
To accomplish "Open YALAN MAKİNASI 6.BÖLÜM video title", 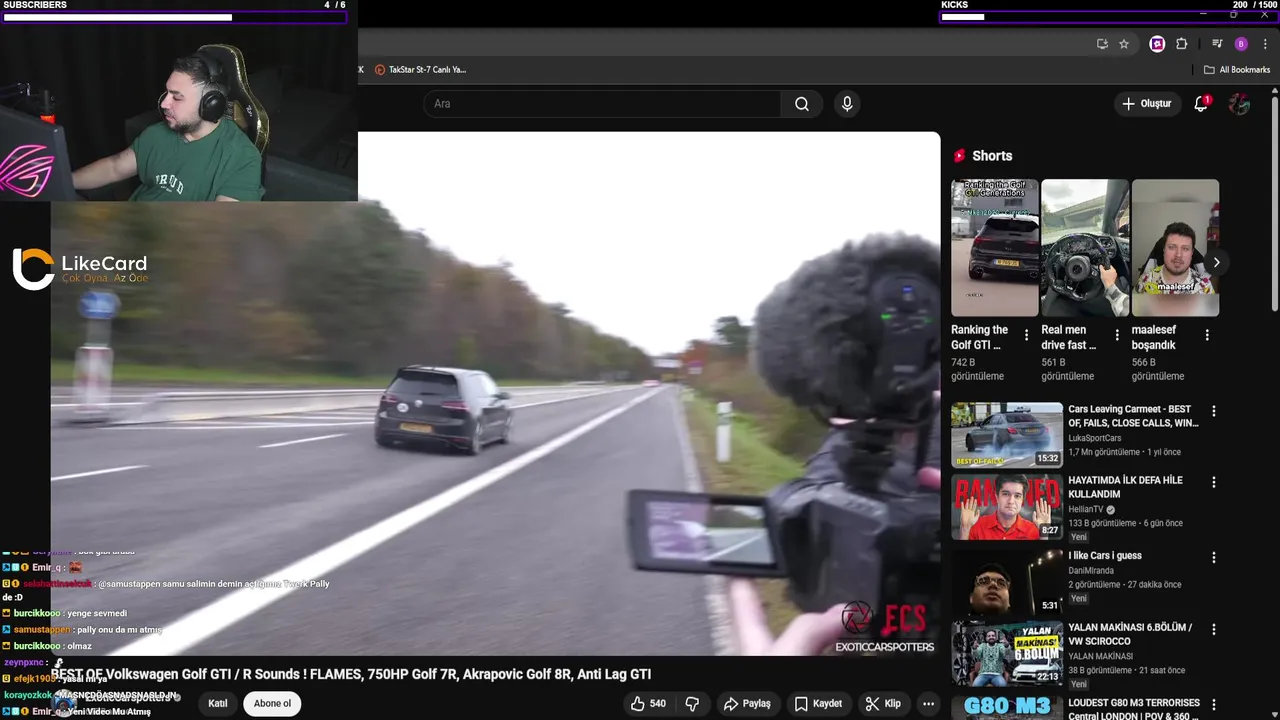I will tap(1130, 634).
